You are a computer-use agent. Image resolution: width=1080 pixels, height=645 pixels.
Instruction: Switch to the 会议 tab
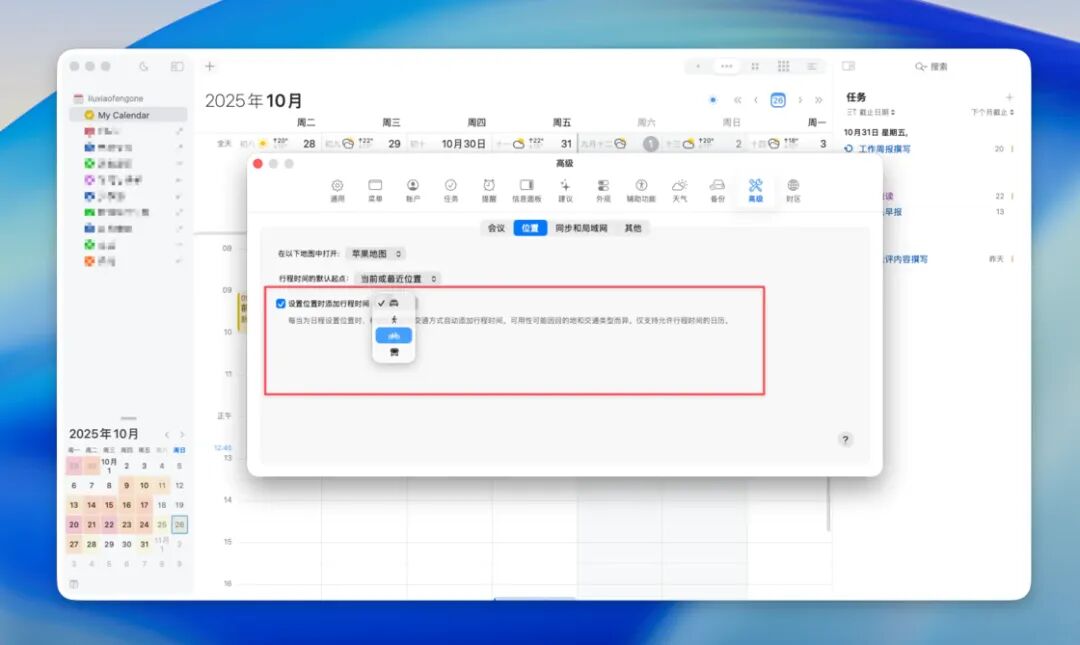[x=496, y=228]
